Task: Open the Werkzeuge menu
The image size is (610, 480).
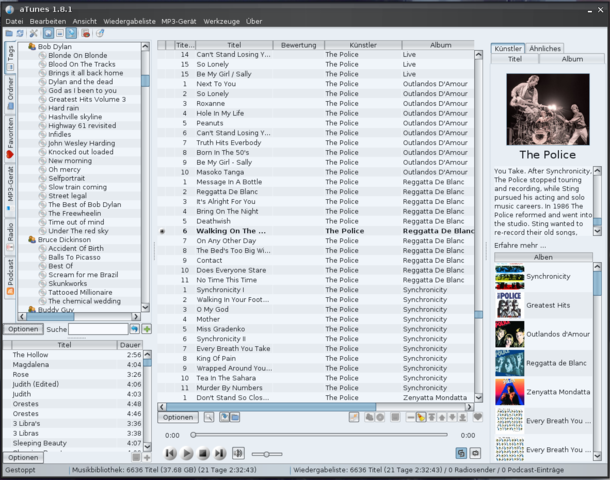Action: click(221, 21)
